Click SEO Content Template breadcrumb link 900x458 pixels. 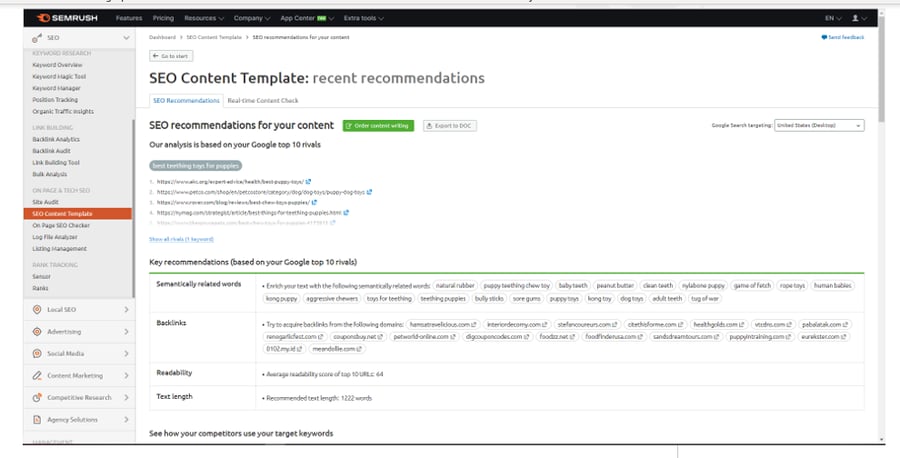[214, 37]
